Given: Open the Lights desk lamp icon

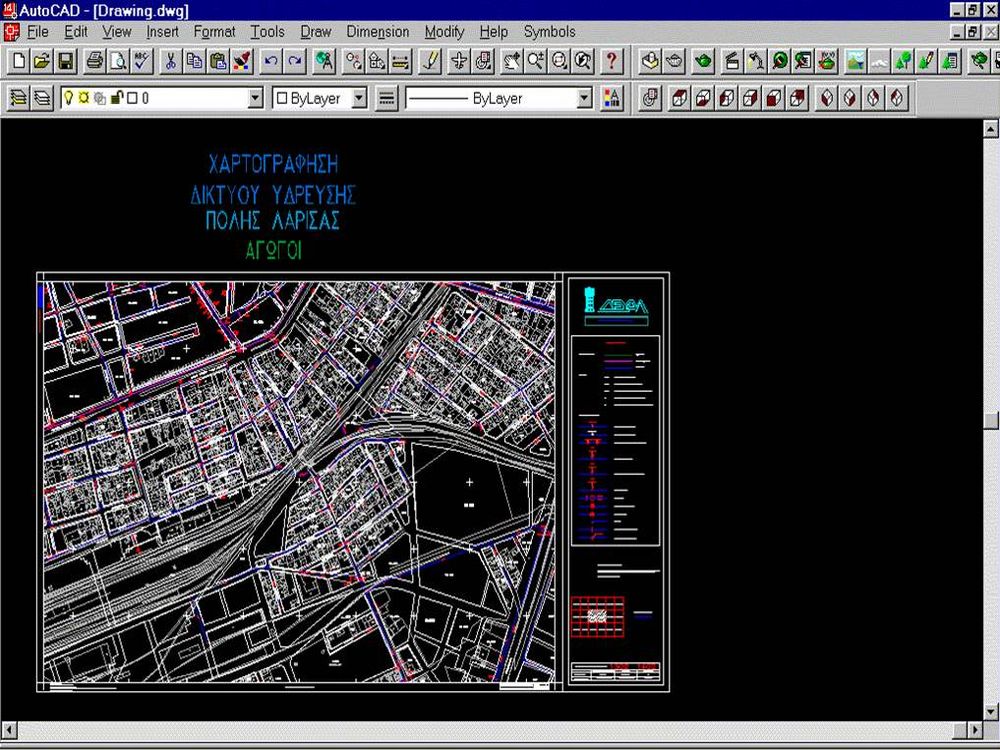Looking at the screenshot, I should pos(756,61).
